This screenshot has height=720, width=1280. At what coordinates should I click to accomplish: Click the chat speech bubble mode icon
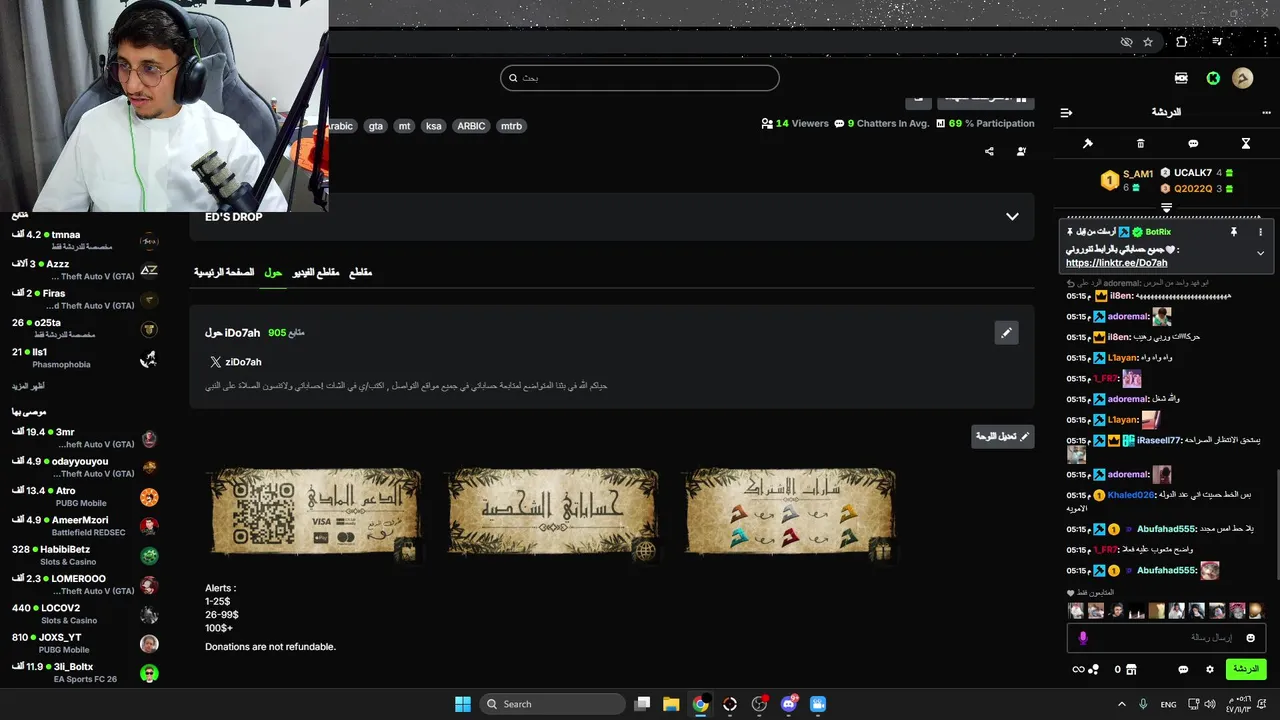(x=1193, y=144)
